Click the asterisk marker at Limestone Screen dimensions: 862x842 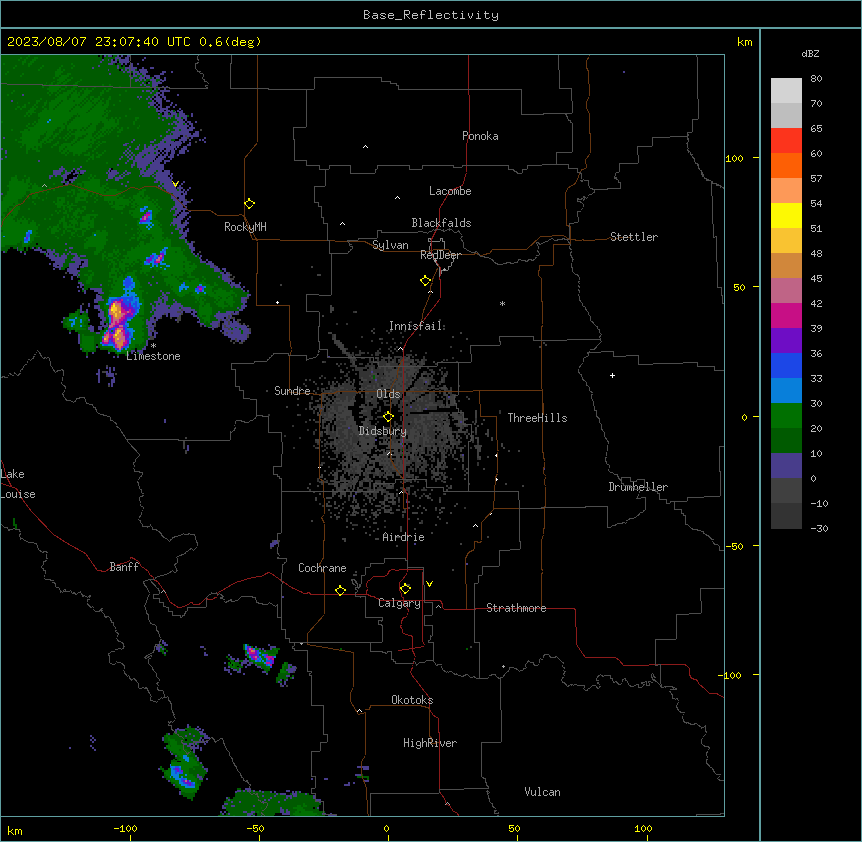(153, 346)
